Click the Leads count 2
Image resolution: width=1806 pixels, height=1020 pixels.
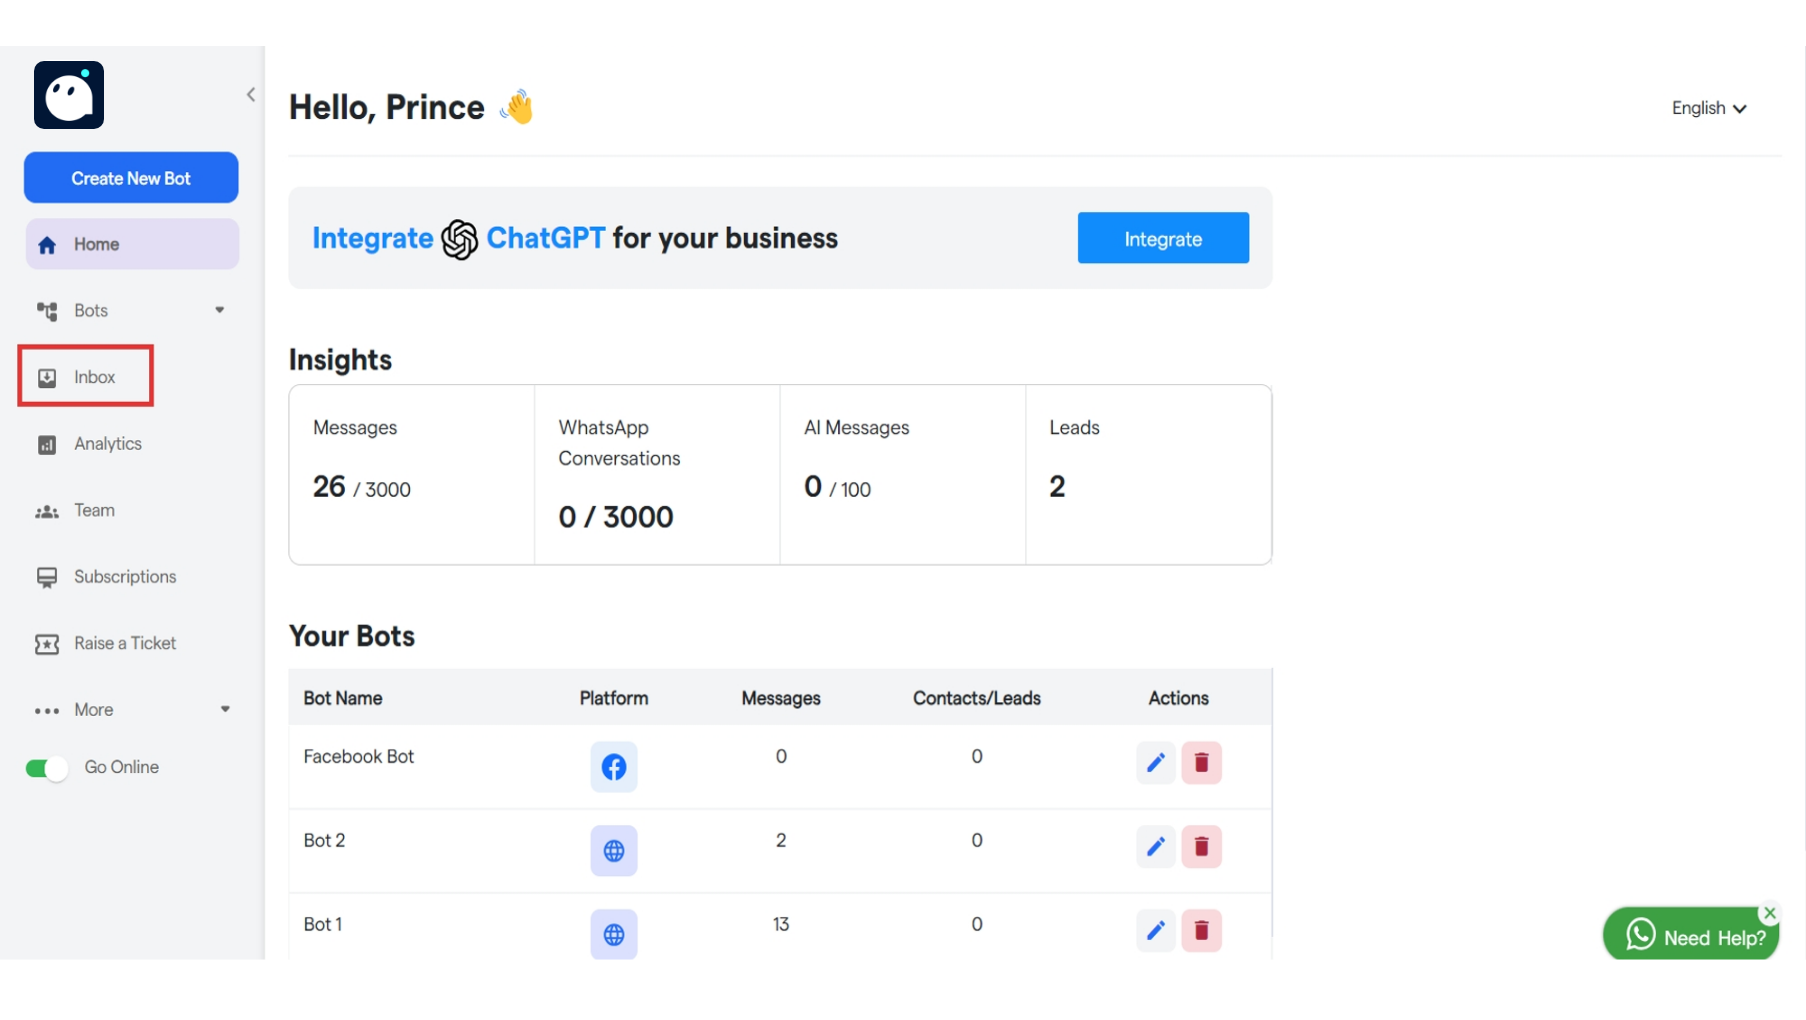point(1057,487)
